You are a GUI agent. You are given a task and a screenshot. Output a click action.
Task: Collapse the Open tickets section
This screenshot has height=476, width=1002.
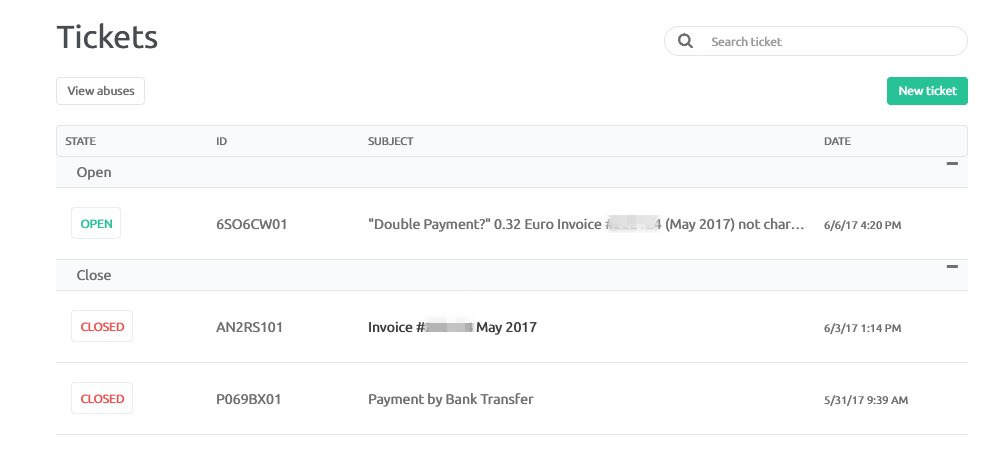pyautogui.click(x=952, y=164)
